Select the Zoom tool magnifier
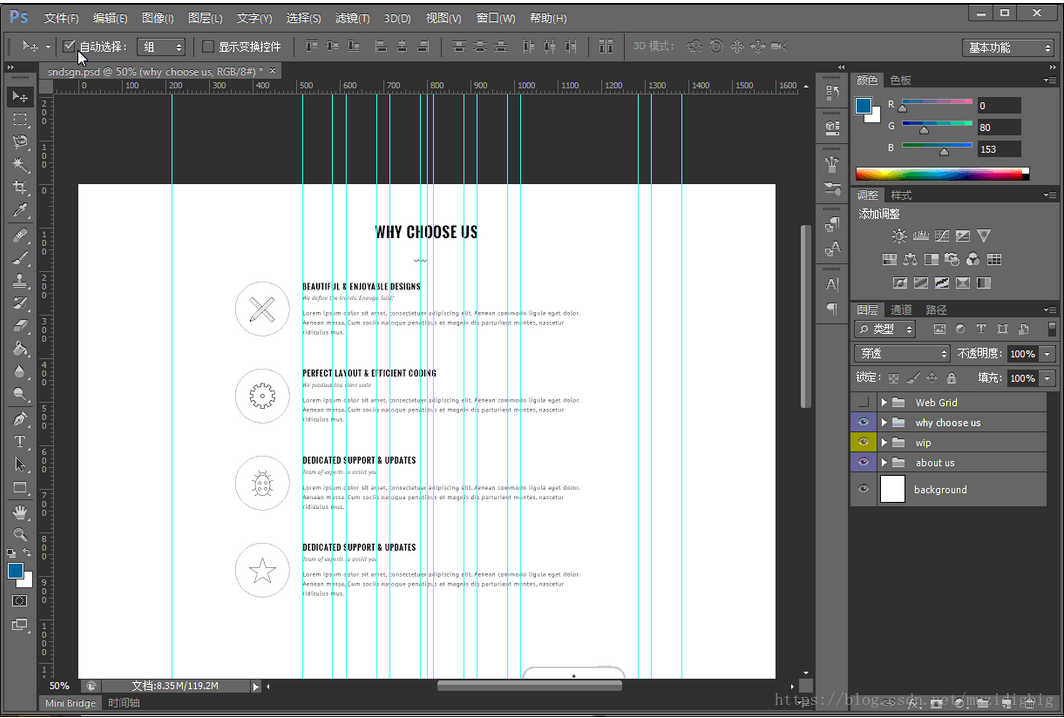This screenshot has height=718, width=1064. pyautogui.click(x=20, y=534)
